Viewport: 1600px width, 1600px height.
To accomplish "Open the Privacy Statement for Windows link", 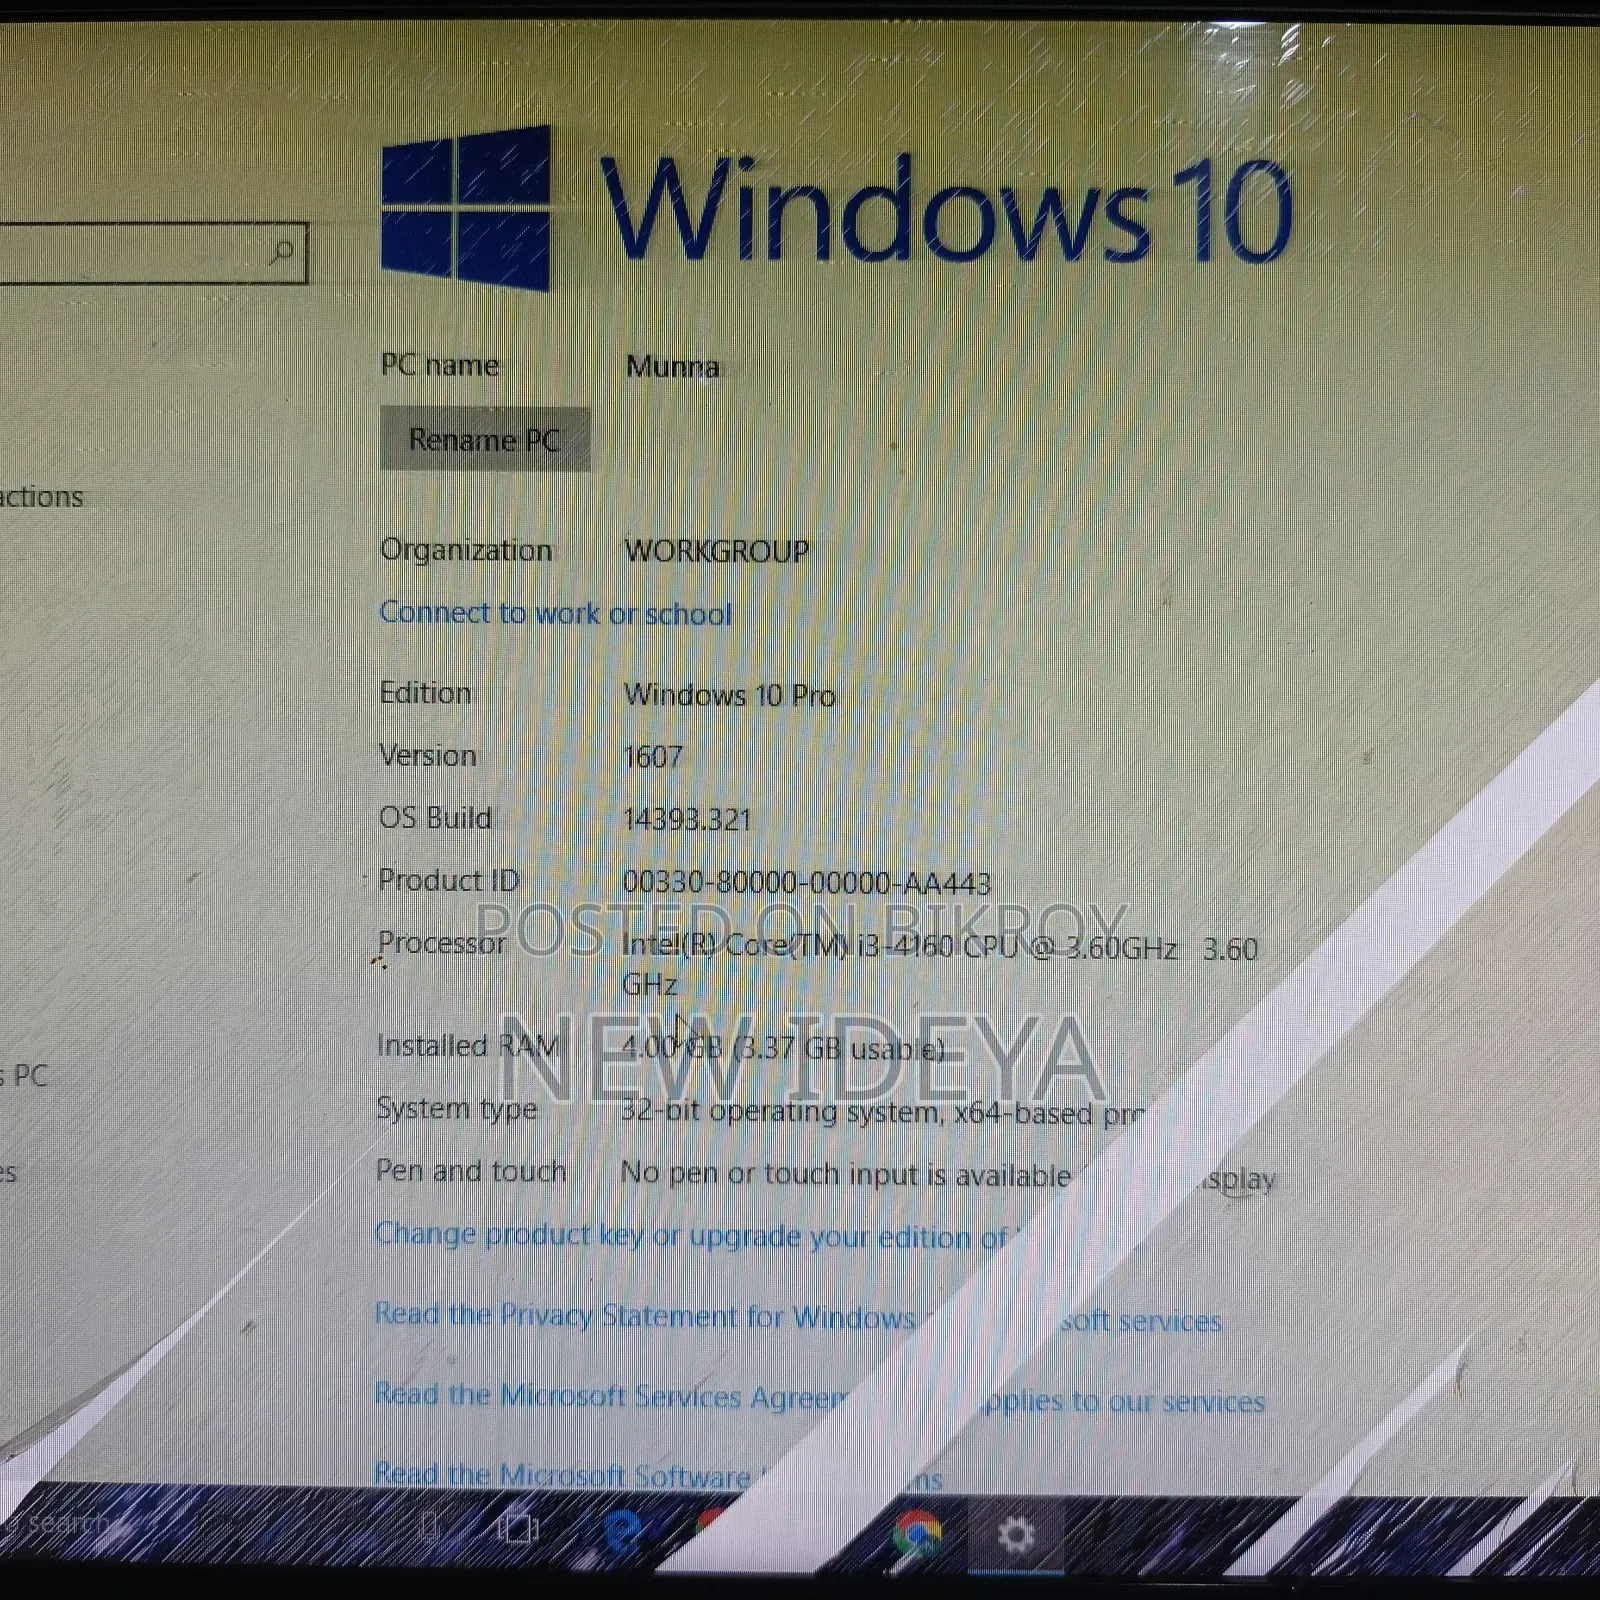I will 798,1317.
